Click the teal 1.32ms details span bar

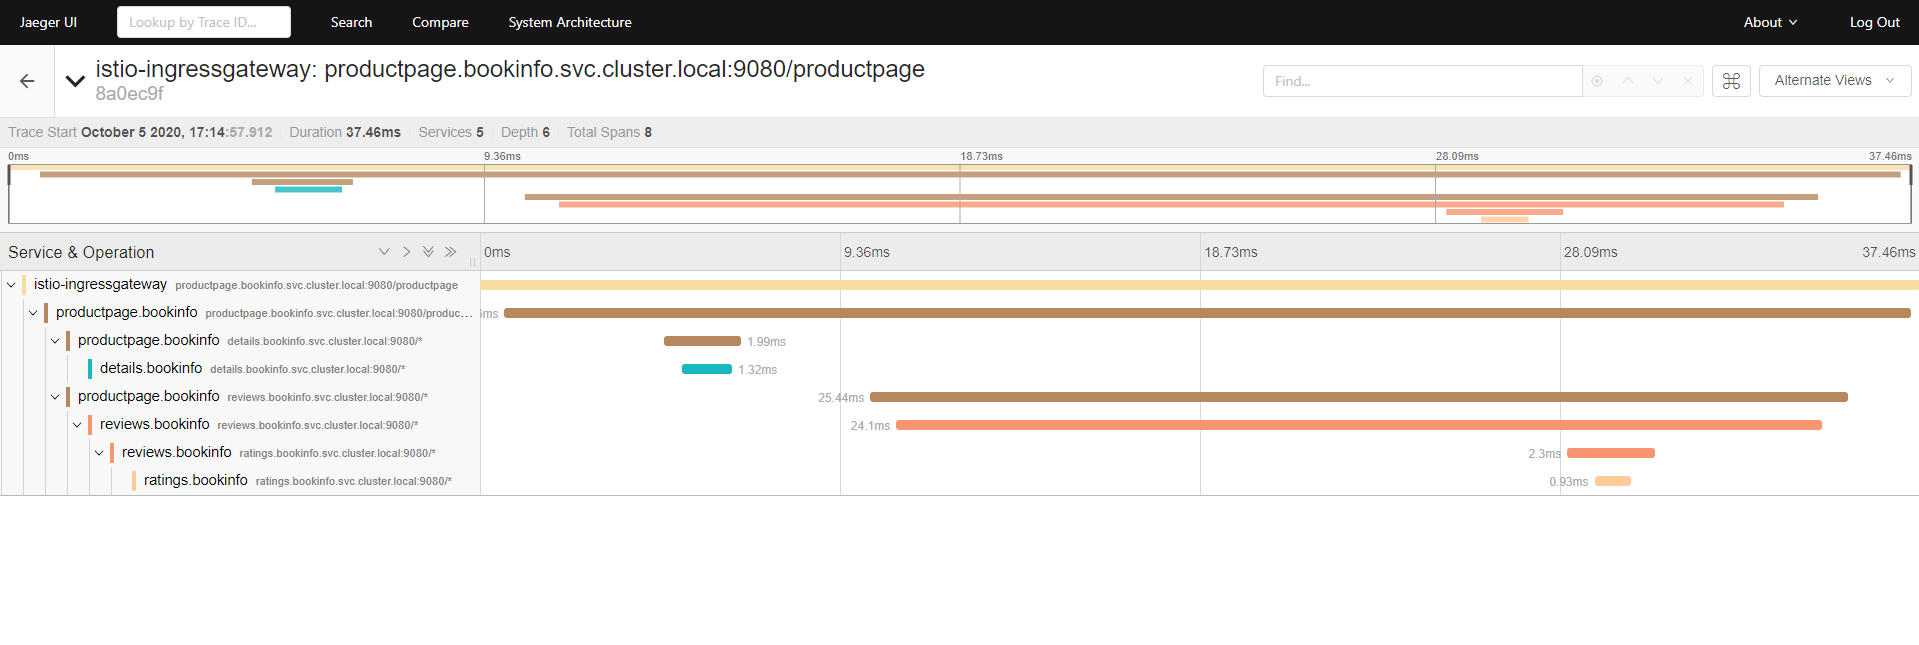(707, 369)
